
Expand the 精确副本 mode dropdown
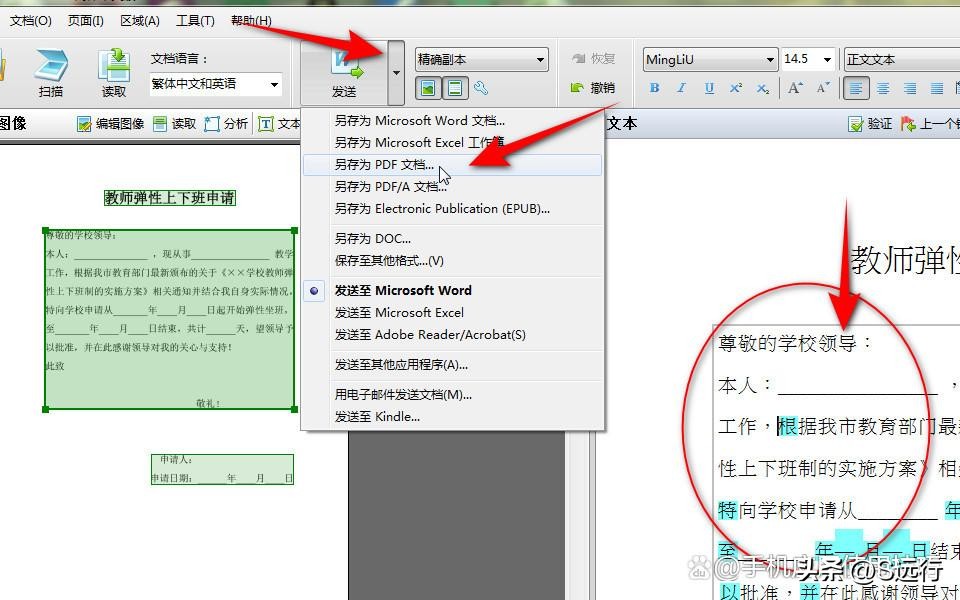[x=540, y=59]
